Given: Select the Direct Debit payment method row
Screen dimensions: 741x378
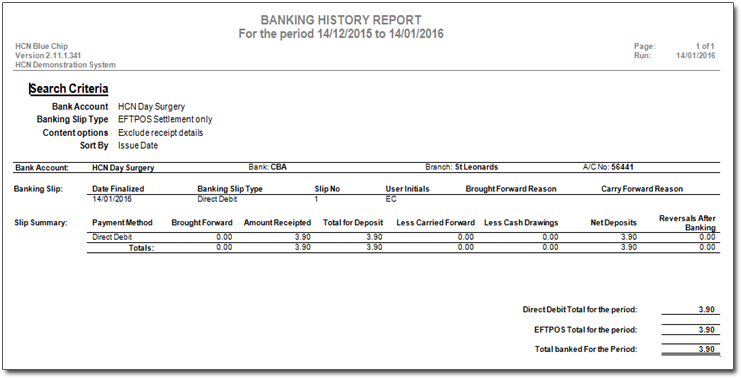Looking at the screenshot, I should pos(403,237).
